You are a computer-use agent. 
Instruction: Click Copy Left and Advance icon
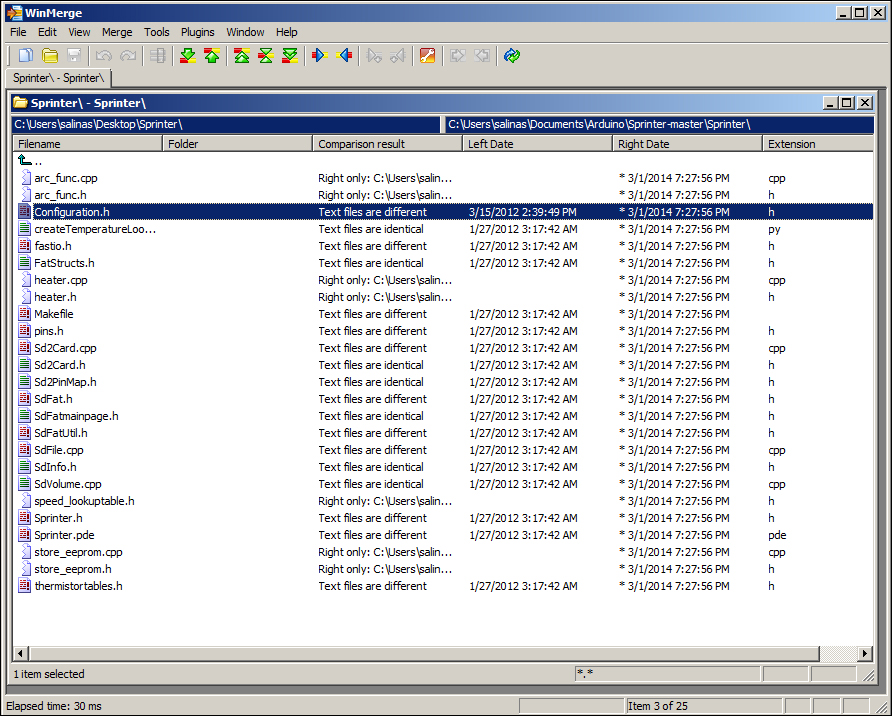click(398, 56)
